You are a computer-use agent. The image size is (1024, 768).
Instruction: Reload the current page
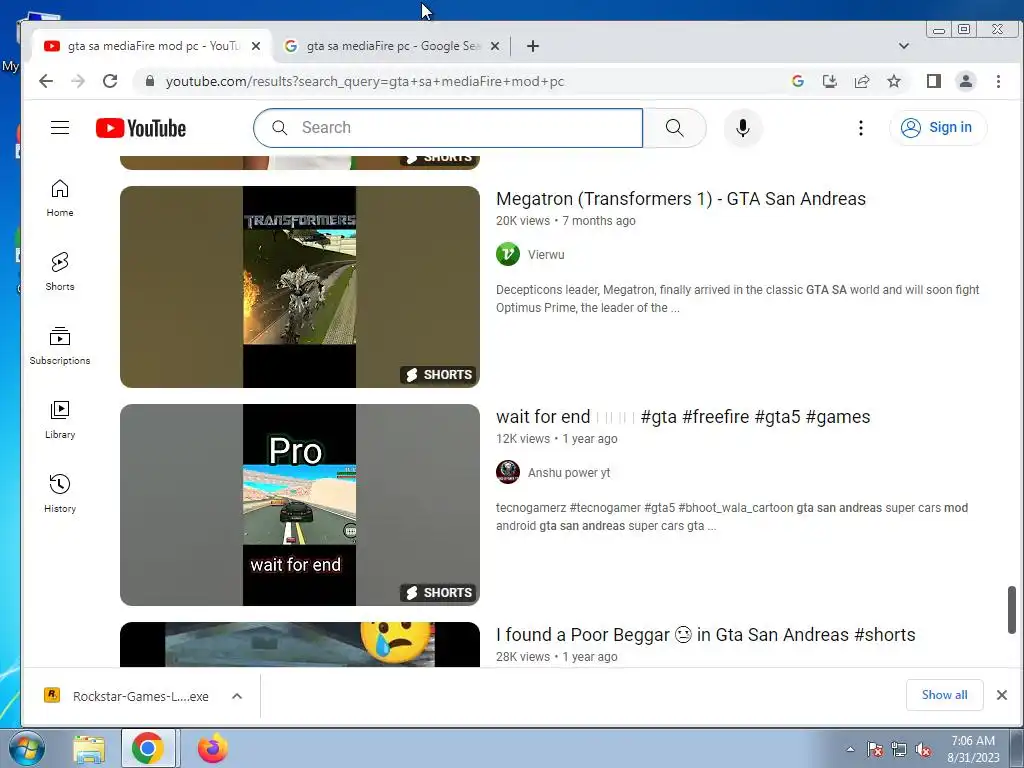click(x=110, y=81)
